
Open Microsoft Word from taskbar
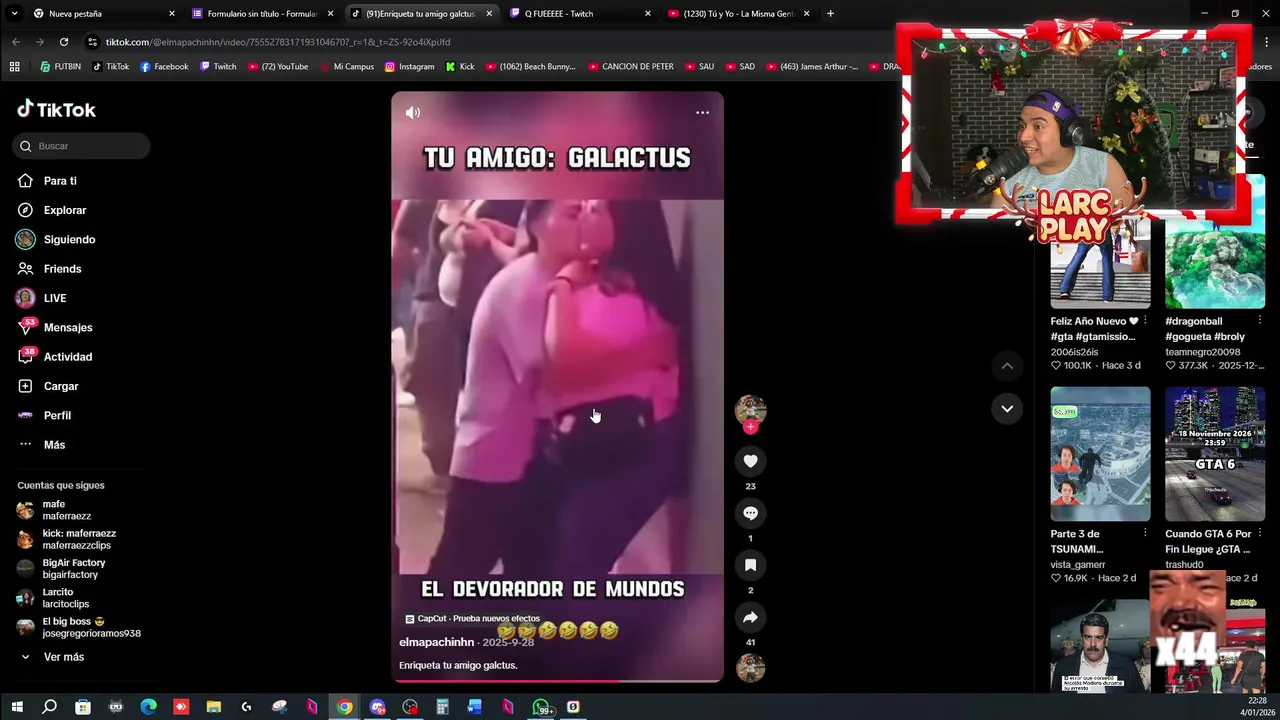pos(475,707)
